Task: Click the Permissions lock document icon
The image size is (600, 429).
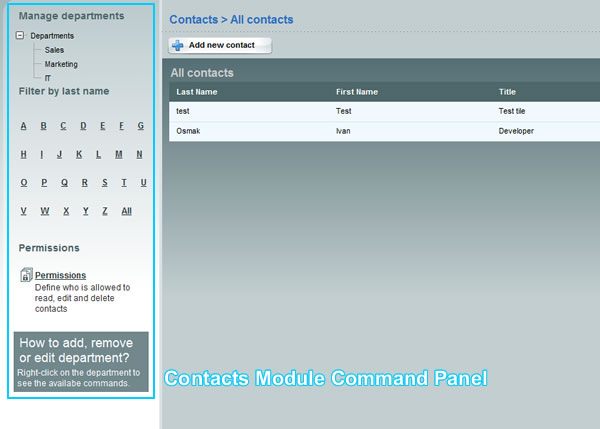Action: 27,275
